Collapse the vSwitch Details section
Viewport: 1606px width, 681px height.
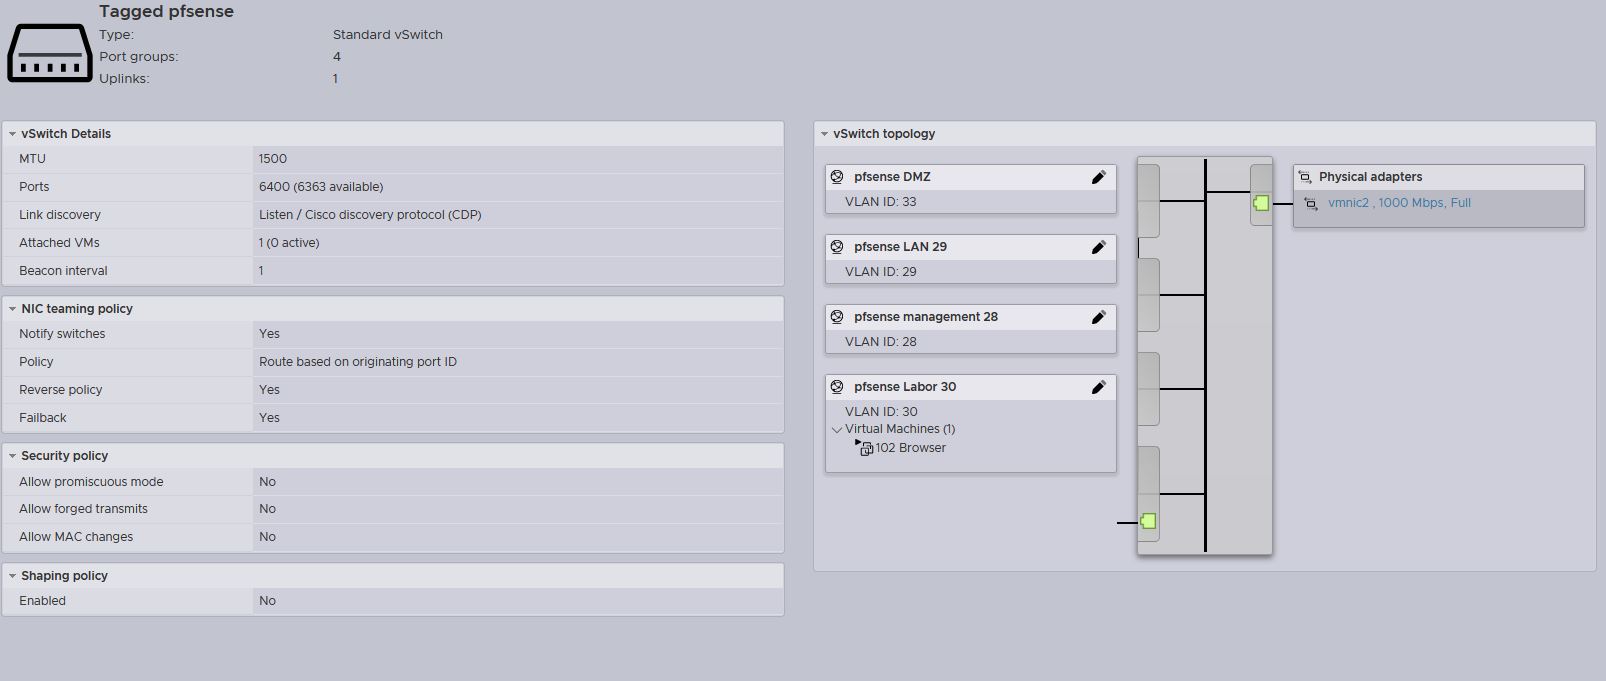[x=12, y=134]
